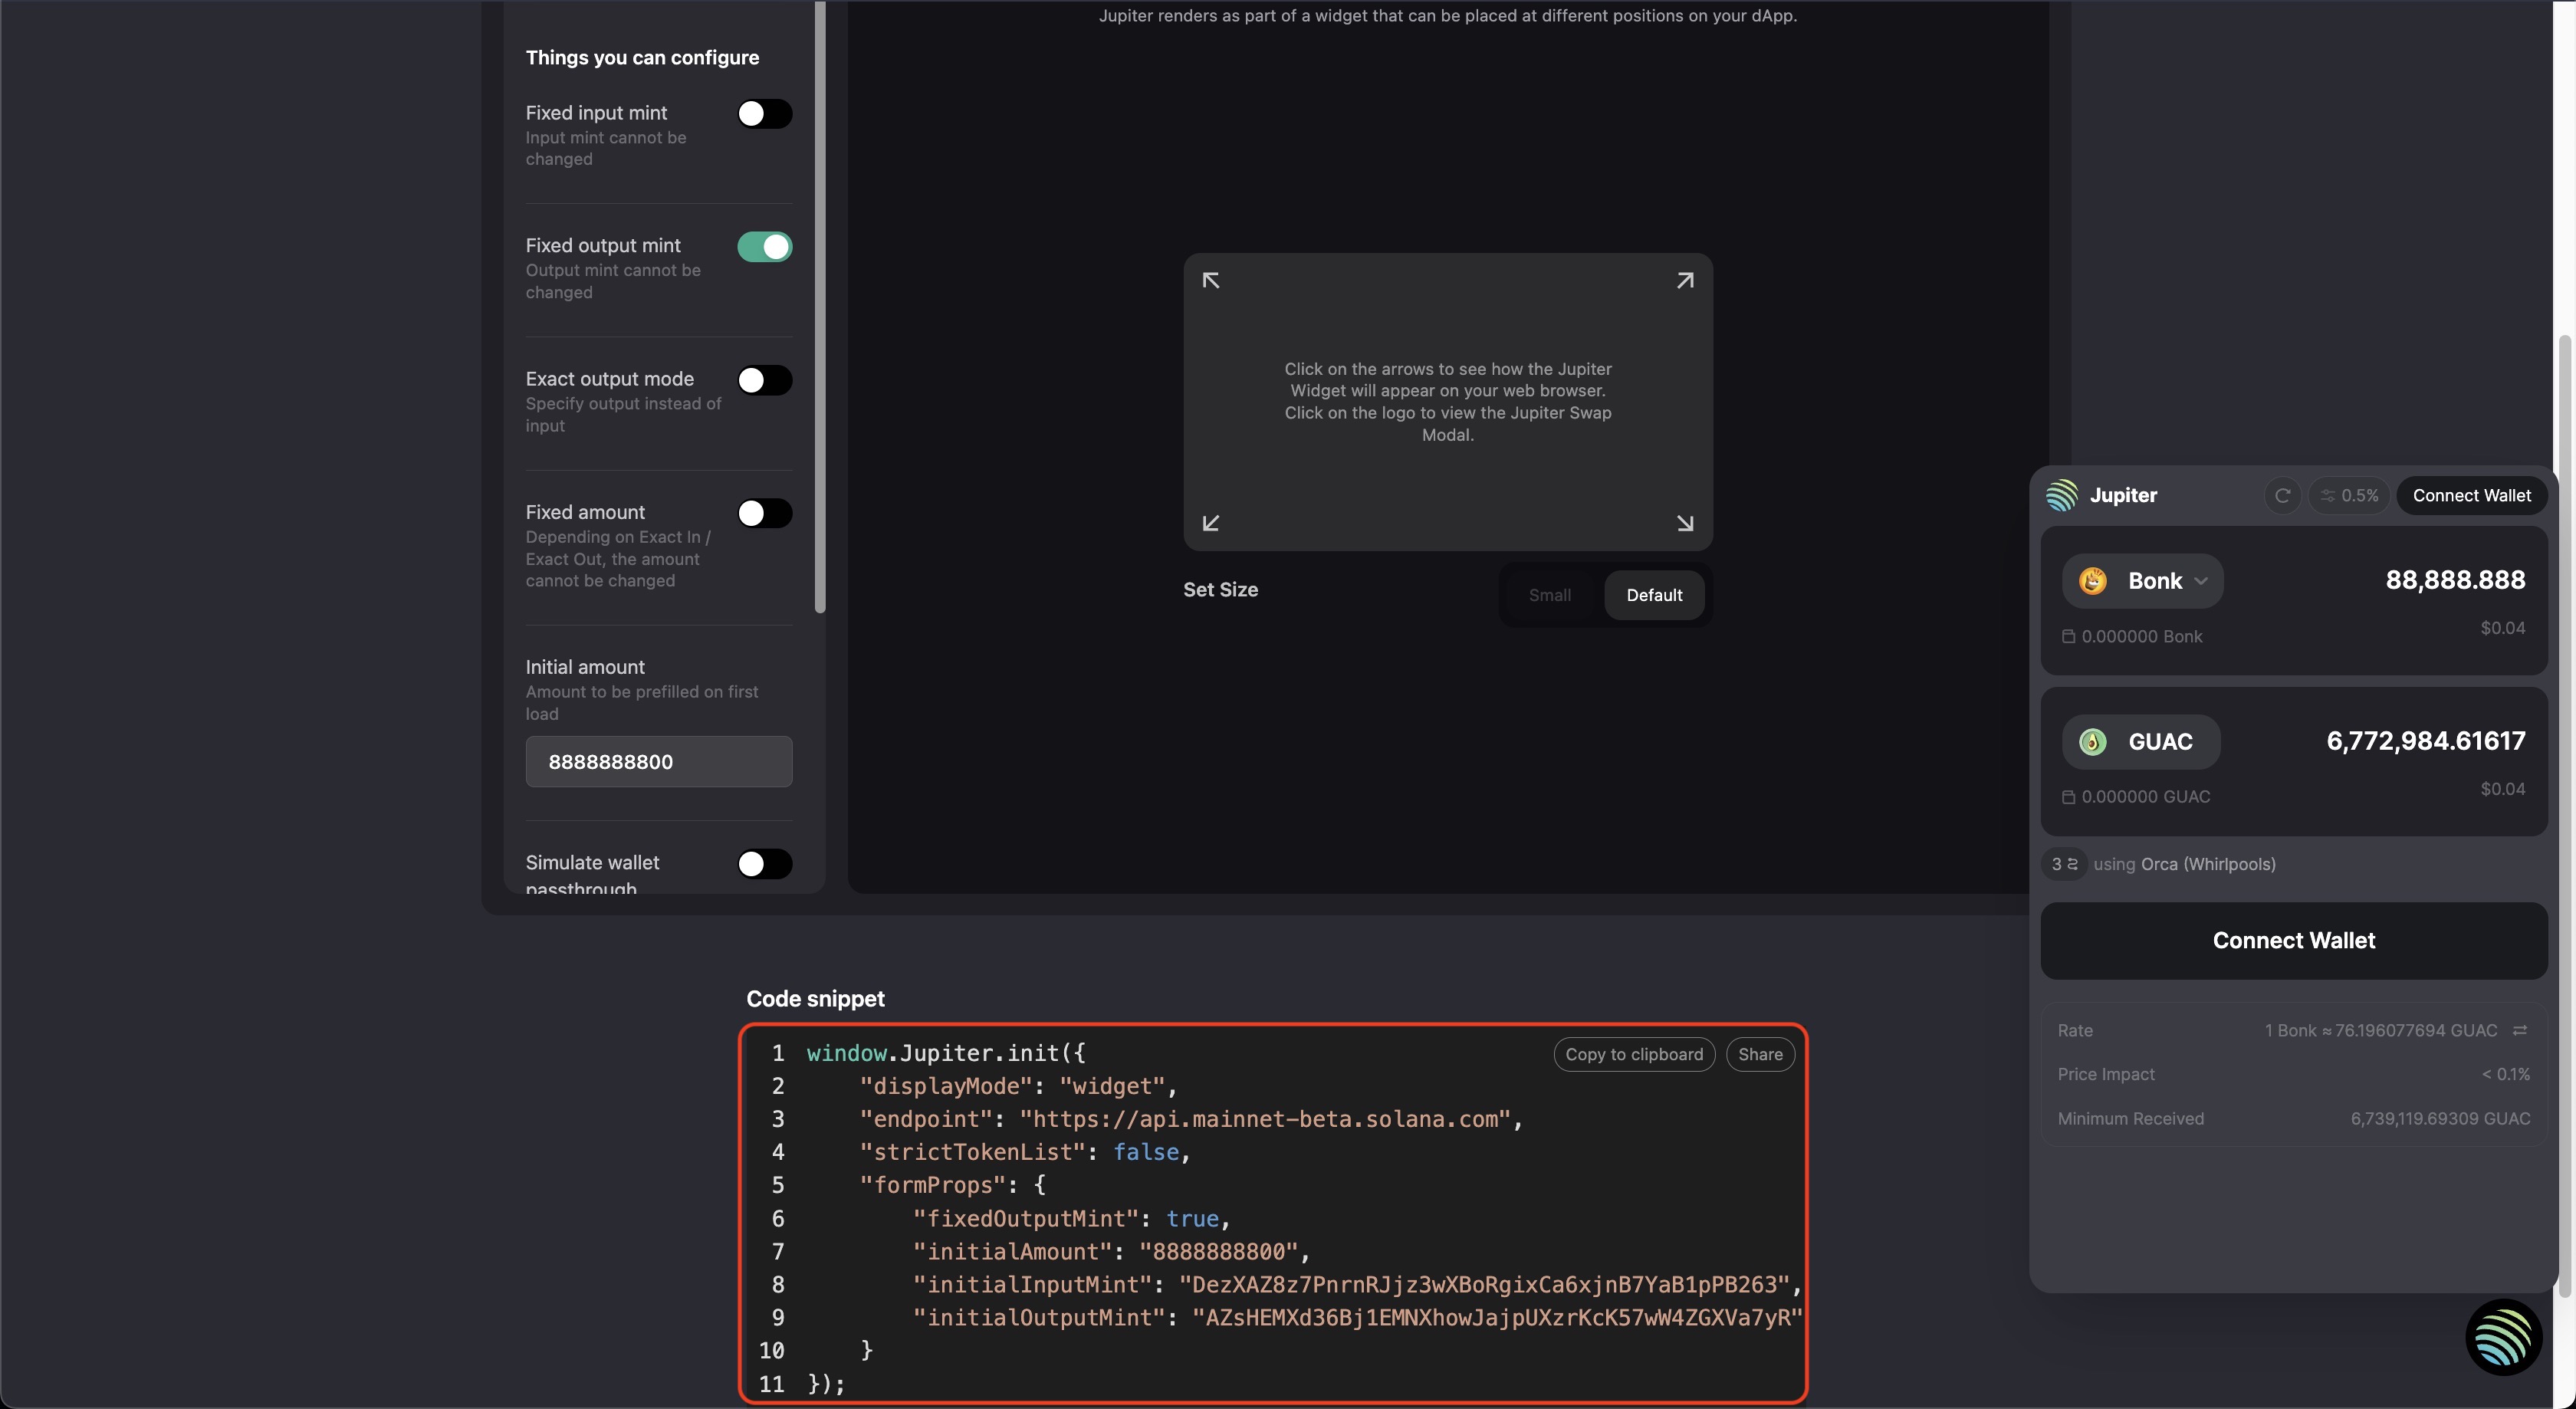
Task: Enable the Fixed amount switch
Action: tap(764, 513)
